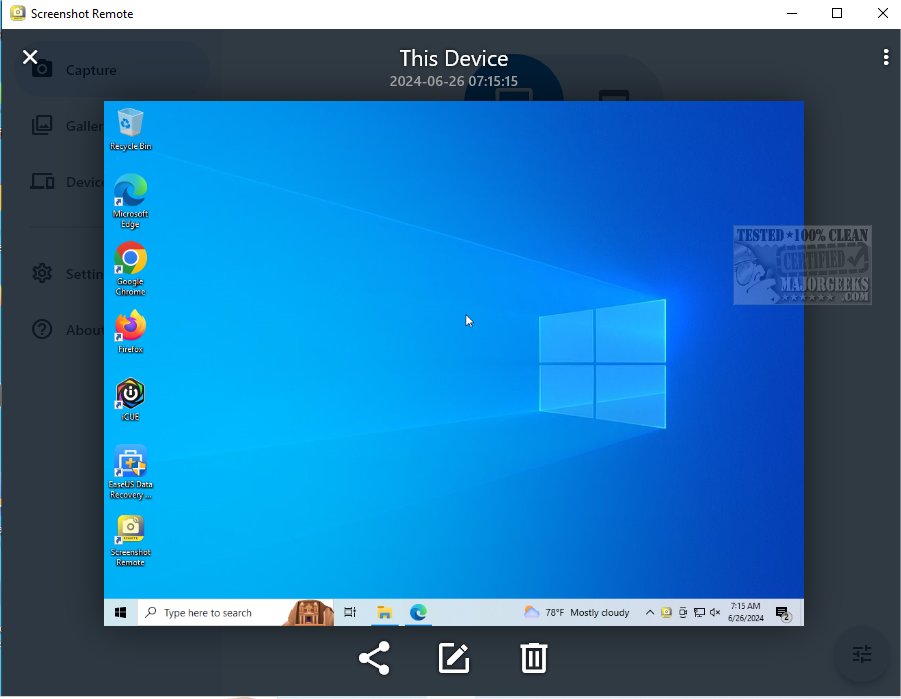Click the Edge icon in the preview taskbar
Viewport: 901px width, 699px height.
click(x=418, y=612)
